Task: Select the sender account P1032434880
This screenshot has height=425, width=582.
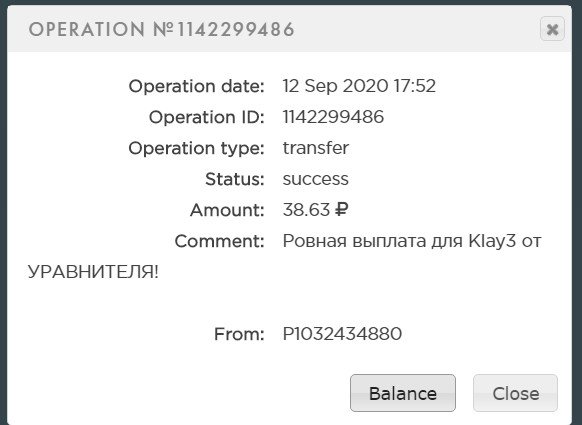Action: [x=342, y=334]
